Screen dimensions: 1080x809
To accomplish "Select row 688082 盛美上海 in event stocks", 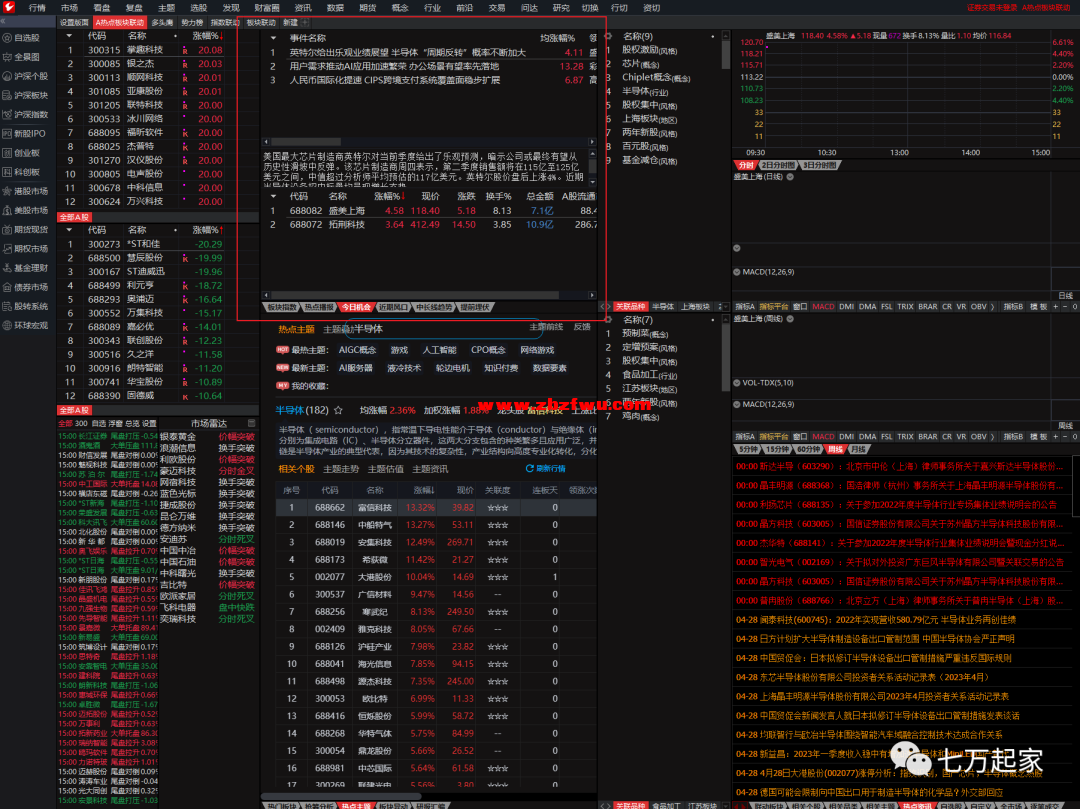I will tap(430, 211).
